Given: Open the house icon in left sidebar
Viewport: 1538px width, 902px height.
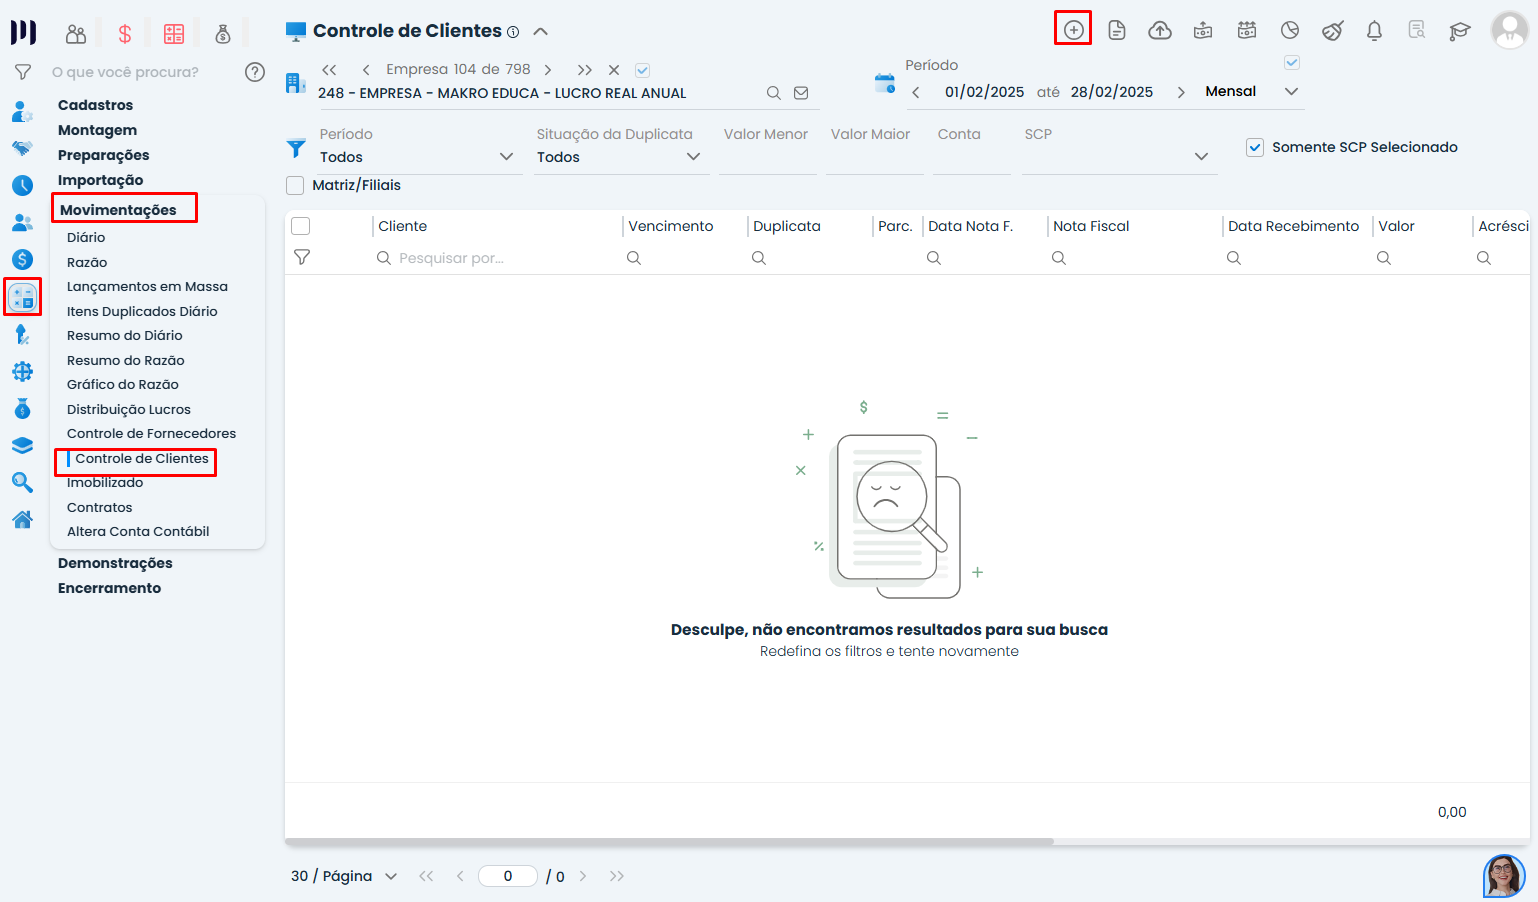Looking at the screenshot, I should 22,519.
